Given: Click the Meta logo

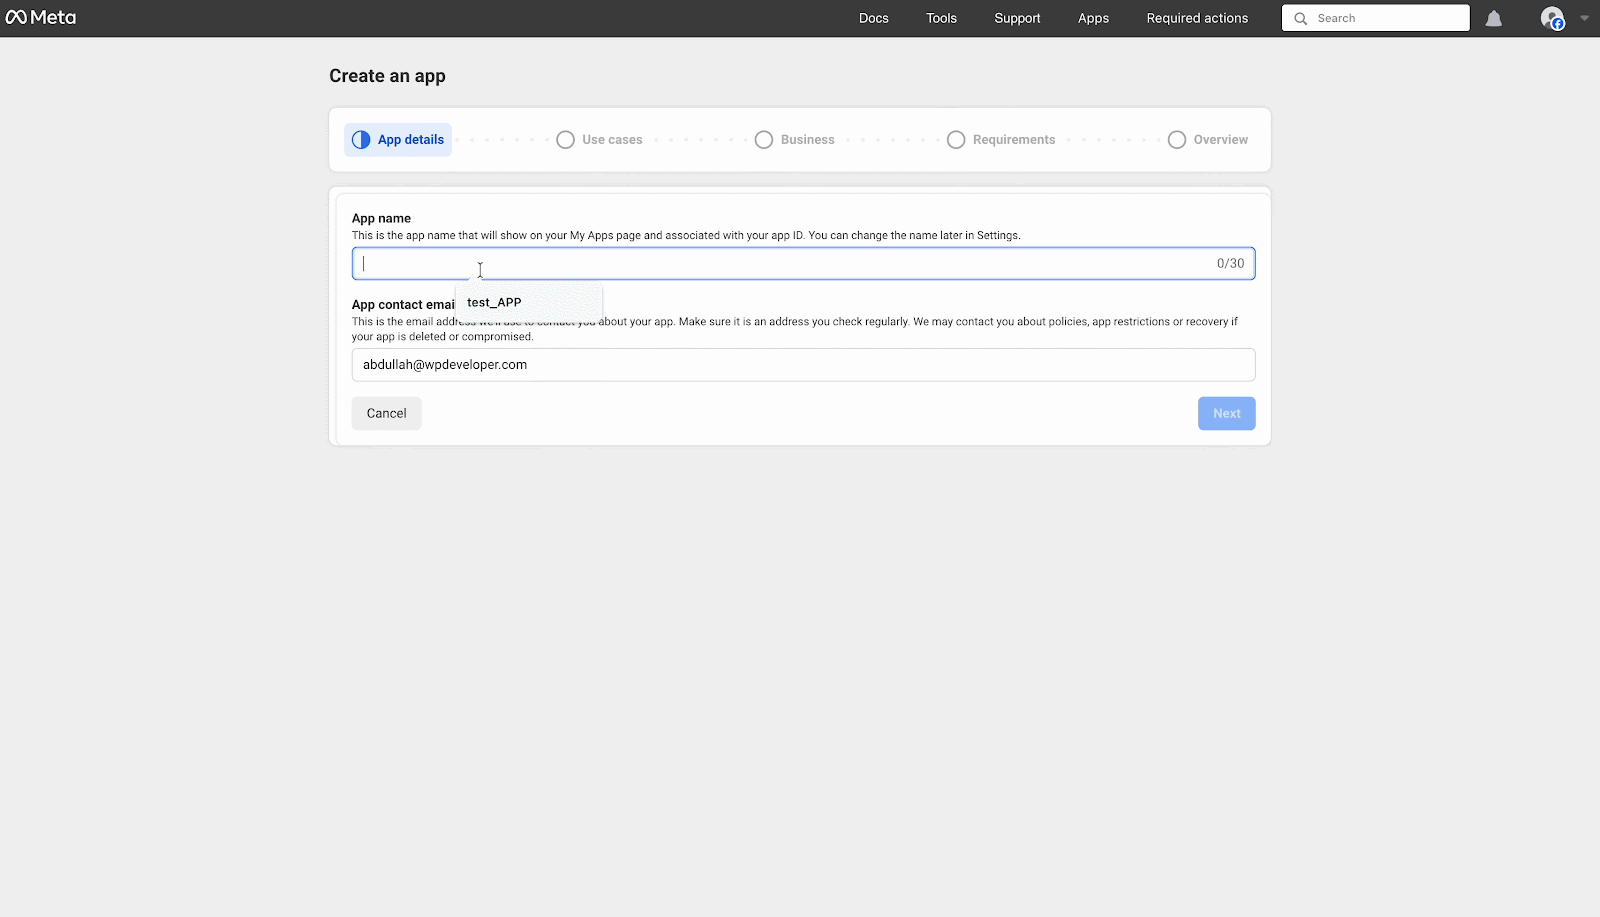Looking at the screenshot, I should (x=40, y=17).
